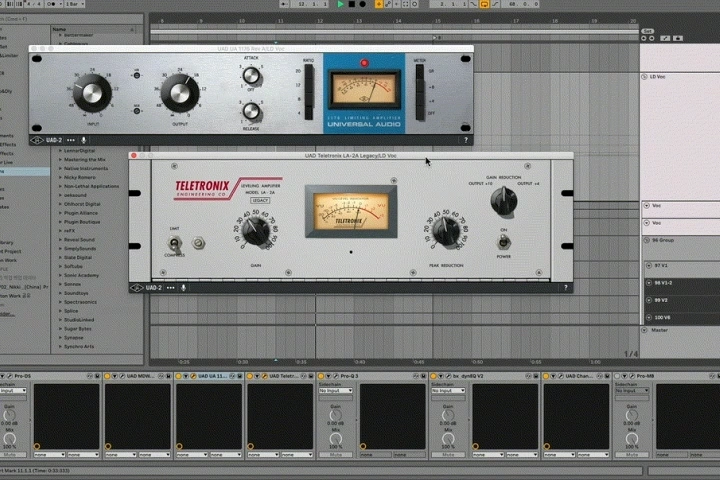Click the 1176 Attack knob
This screenshot has width=720, height=480.
click(x=251, y=75)
